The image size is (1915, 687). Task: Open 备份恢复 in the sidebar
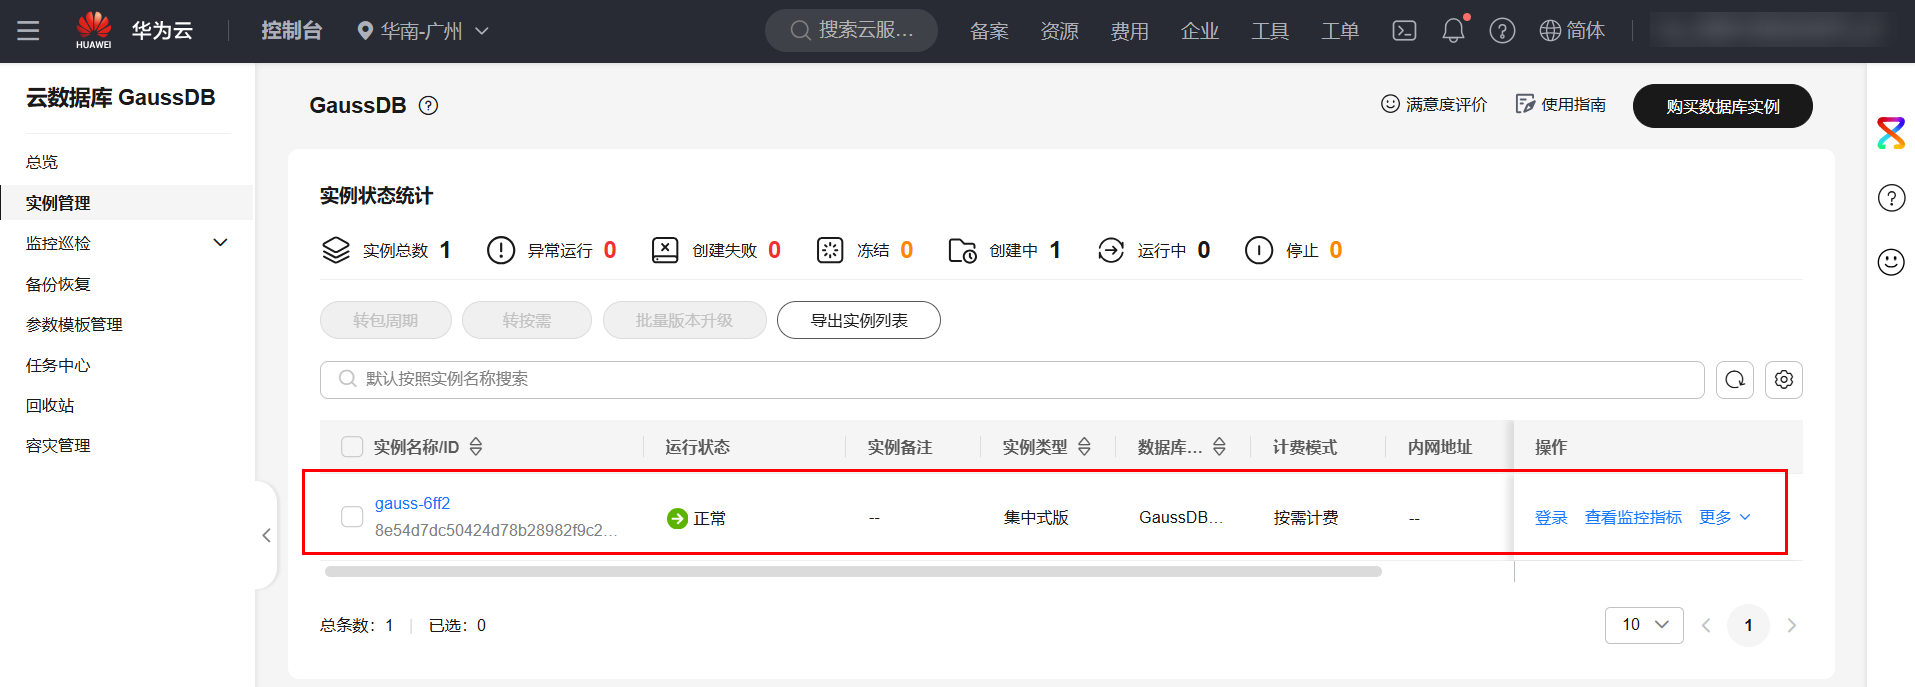click(x=58, y=284)
